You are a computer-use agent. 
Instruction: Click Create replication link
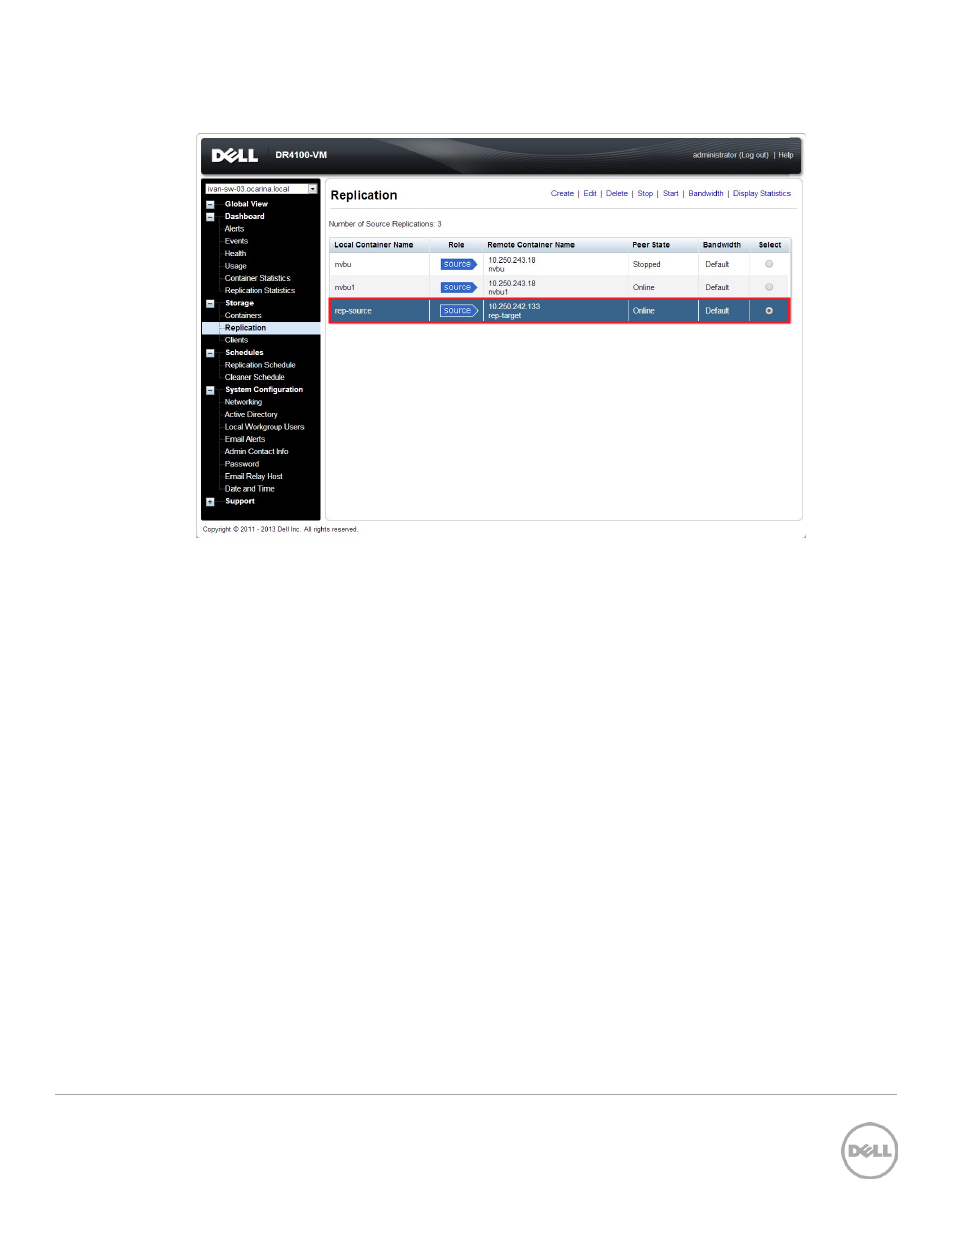pyautogui.click(x=562, y=194)
